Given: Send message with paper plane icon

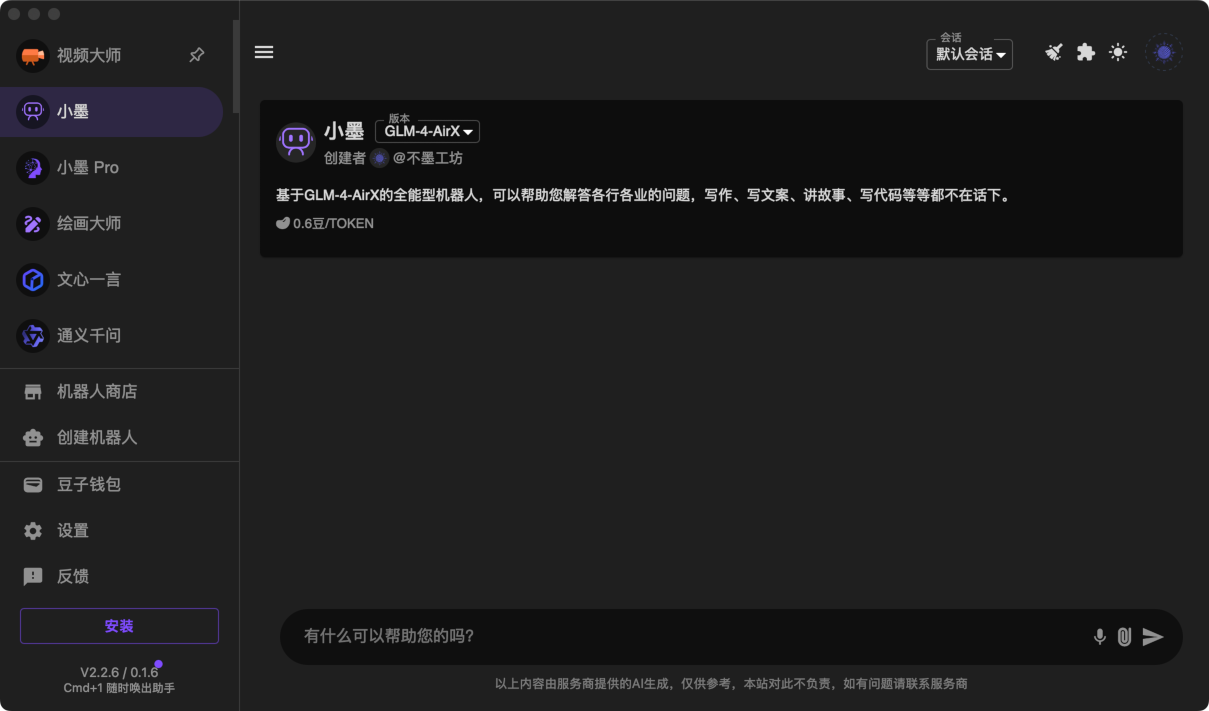Looking at the screenshot, I should pos(1153,637).
